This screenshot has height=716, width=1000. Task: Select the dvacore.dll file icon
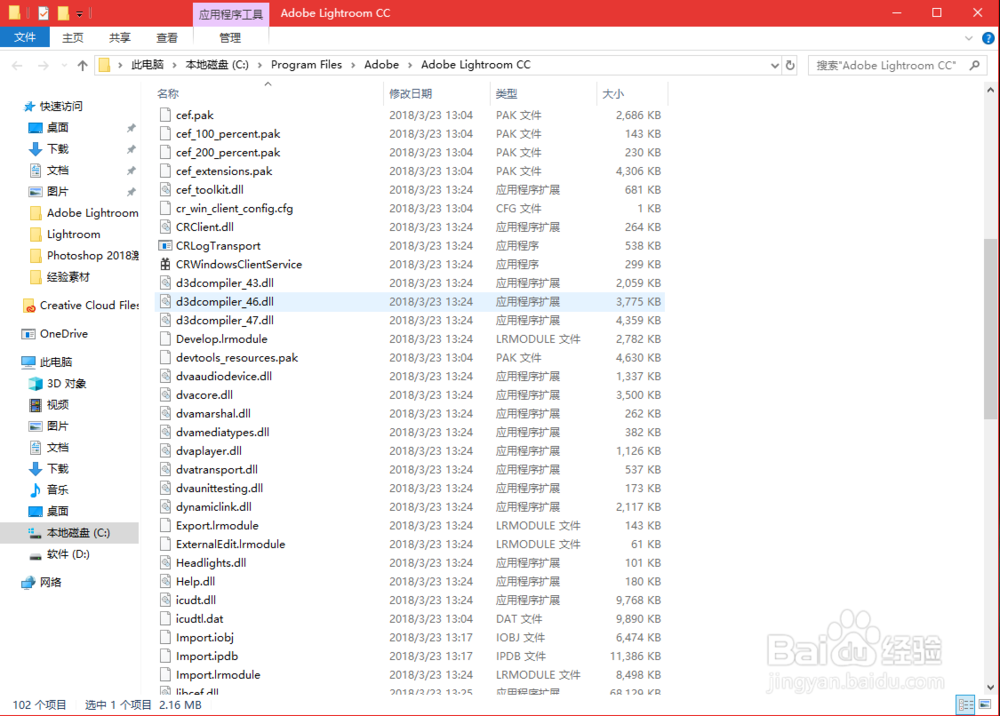coord(165,395)
